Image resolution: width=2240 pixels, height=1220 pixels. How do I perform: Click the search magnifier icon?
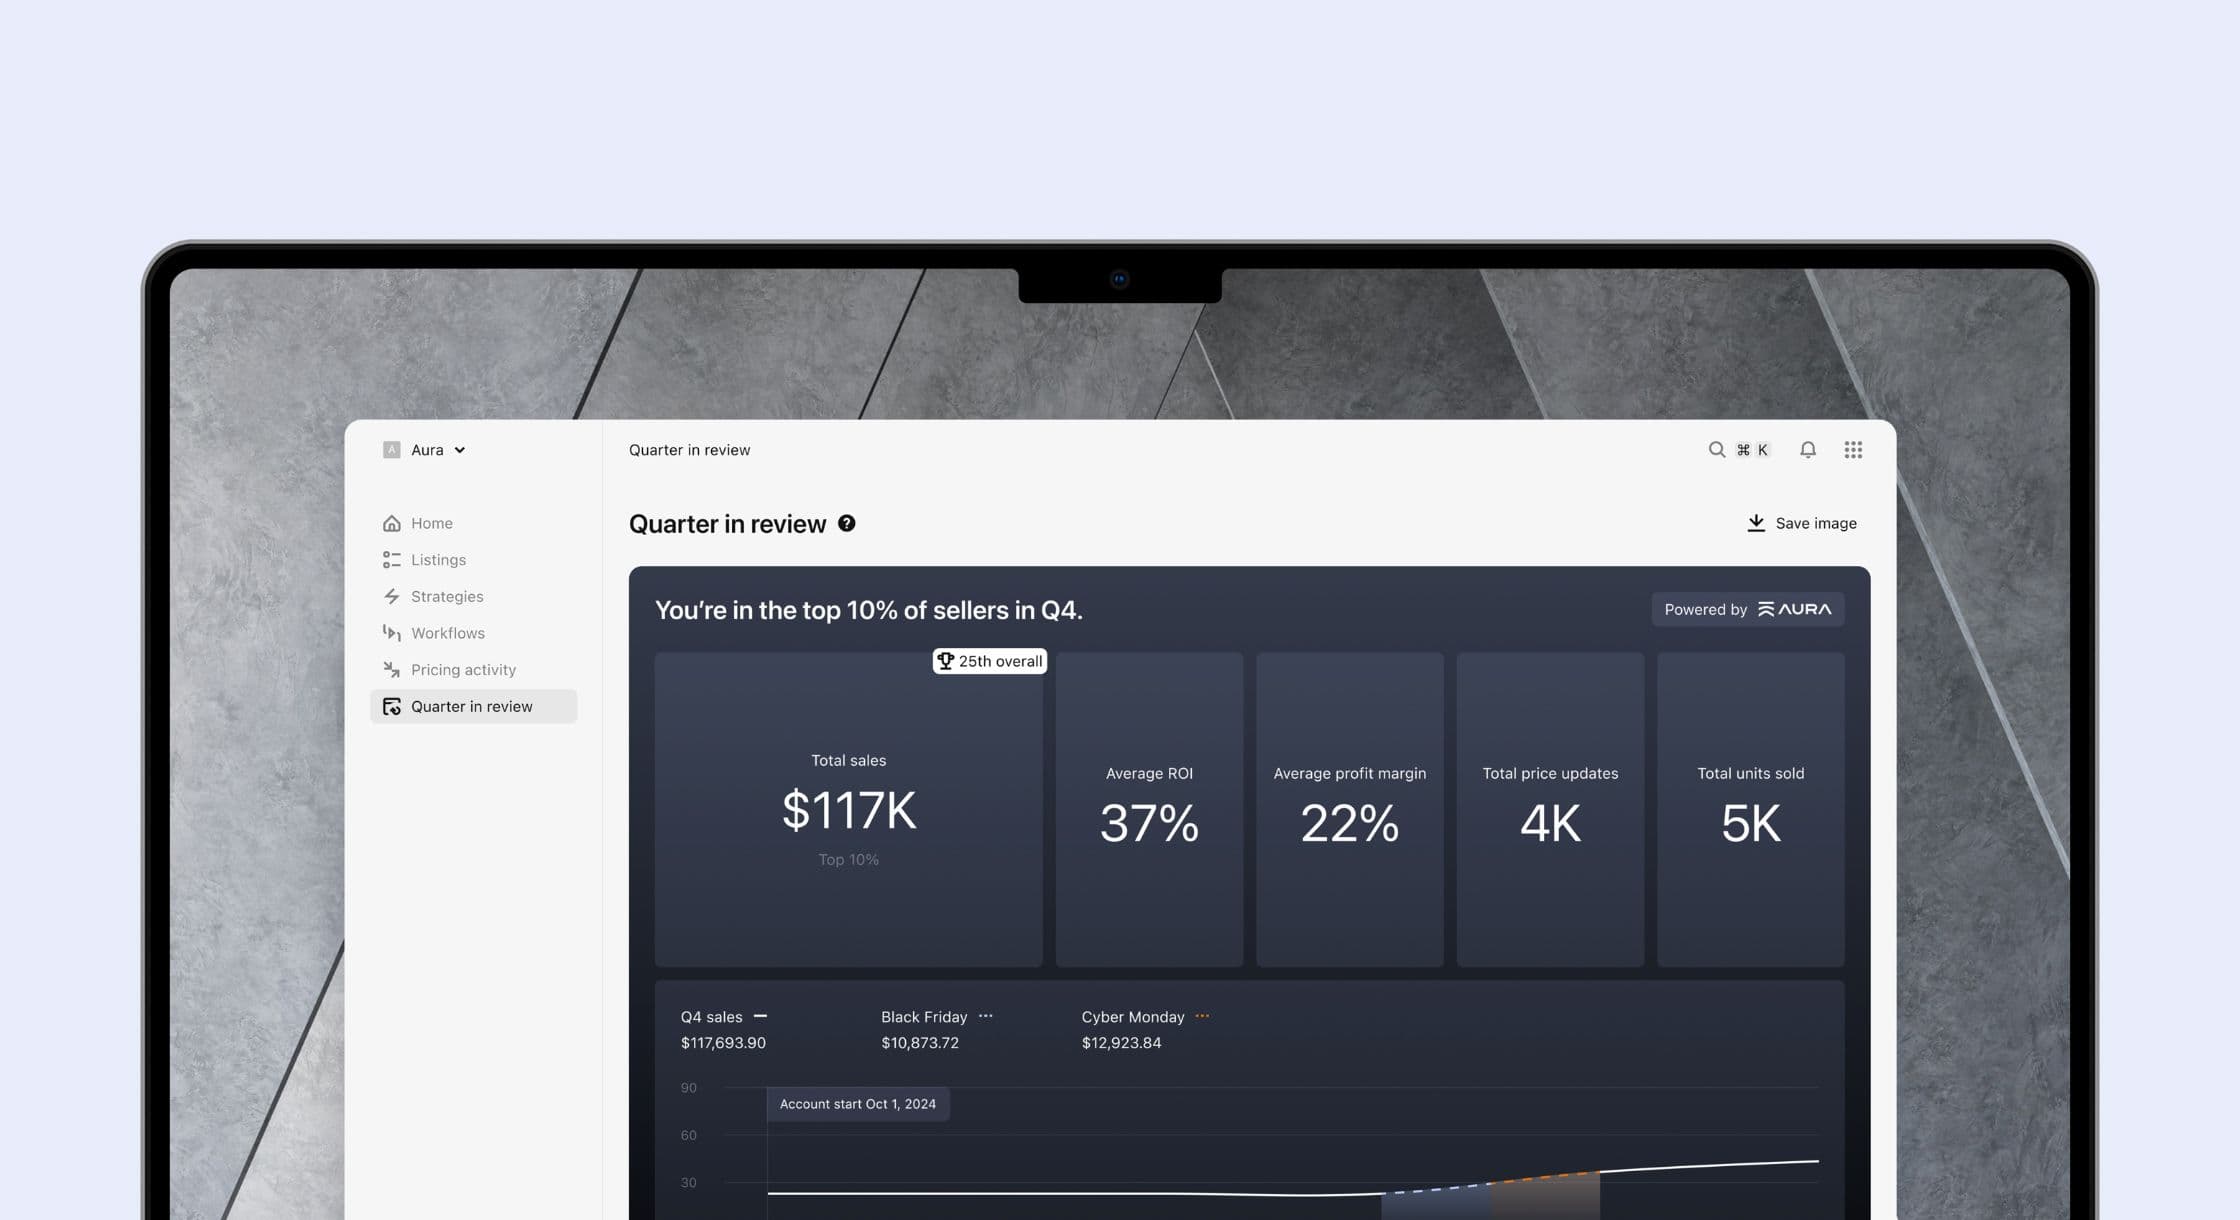[x=1716, y=450]
